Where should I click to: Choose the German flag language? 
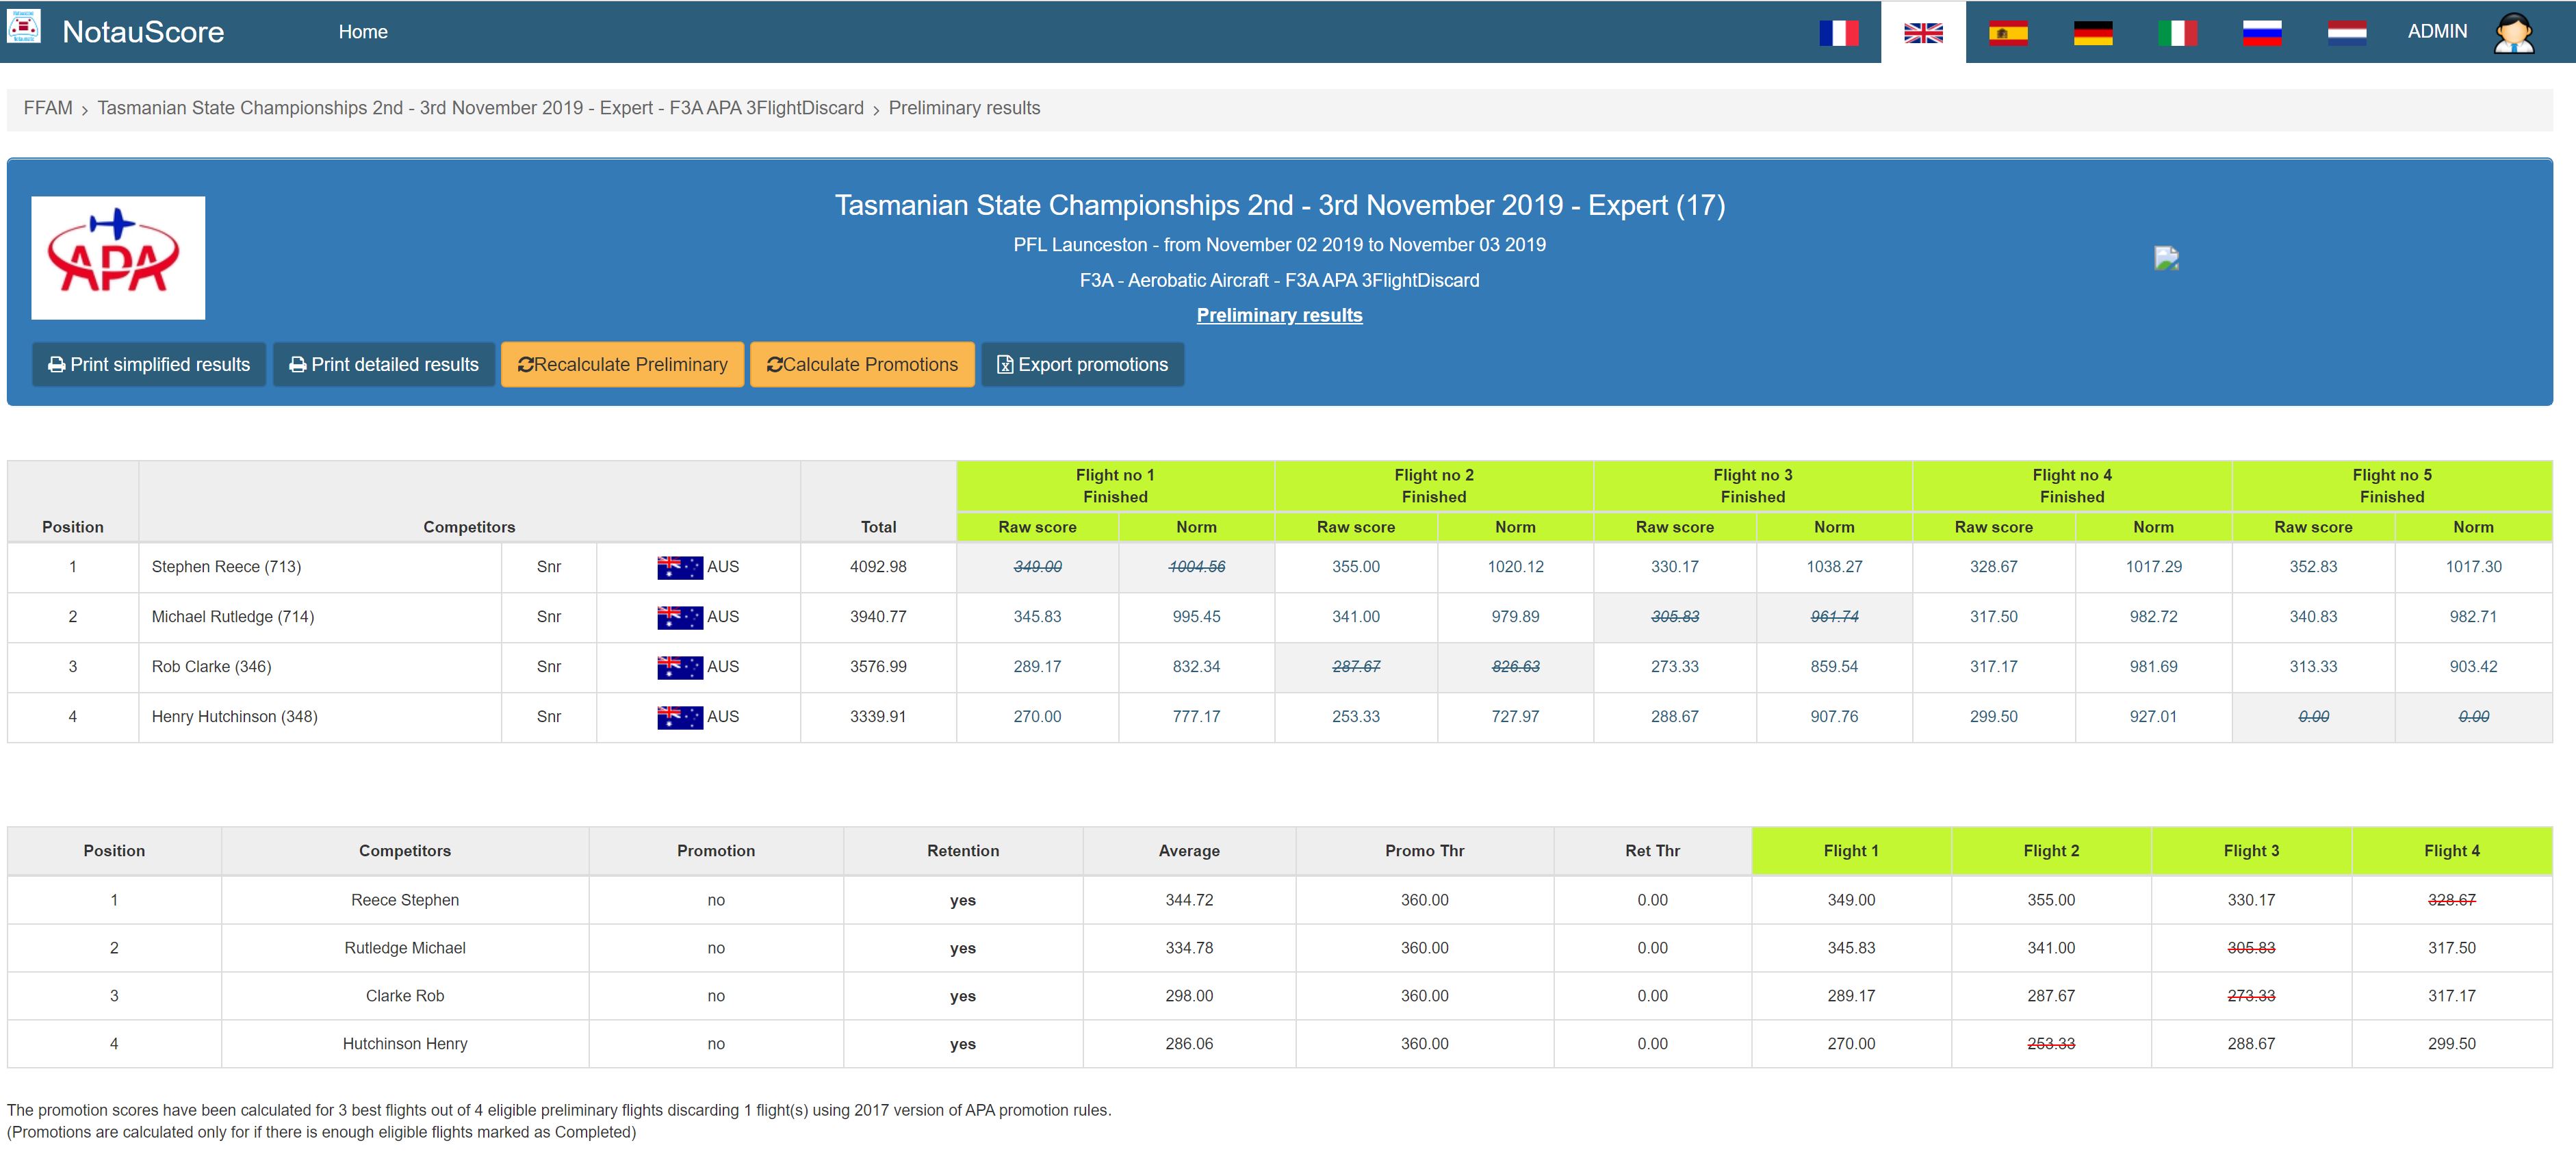point(2093,33)
